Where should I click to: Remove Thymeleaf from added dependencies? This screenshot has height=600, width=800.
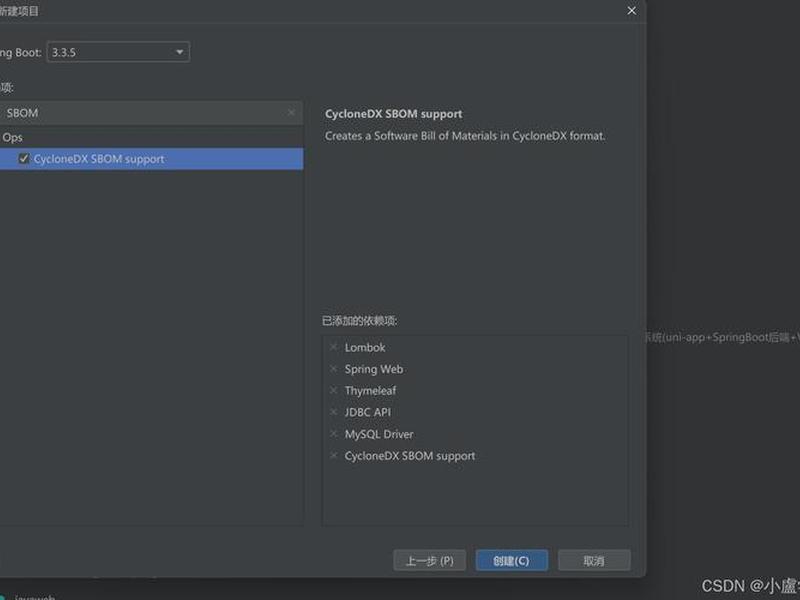click(x=334, y=390)
